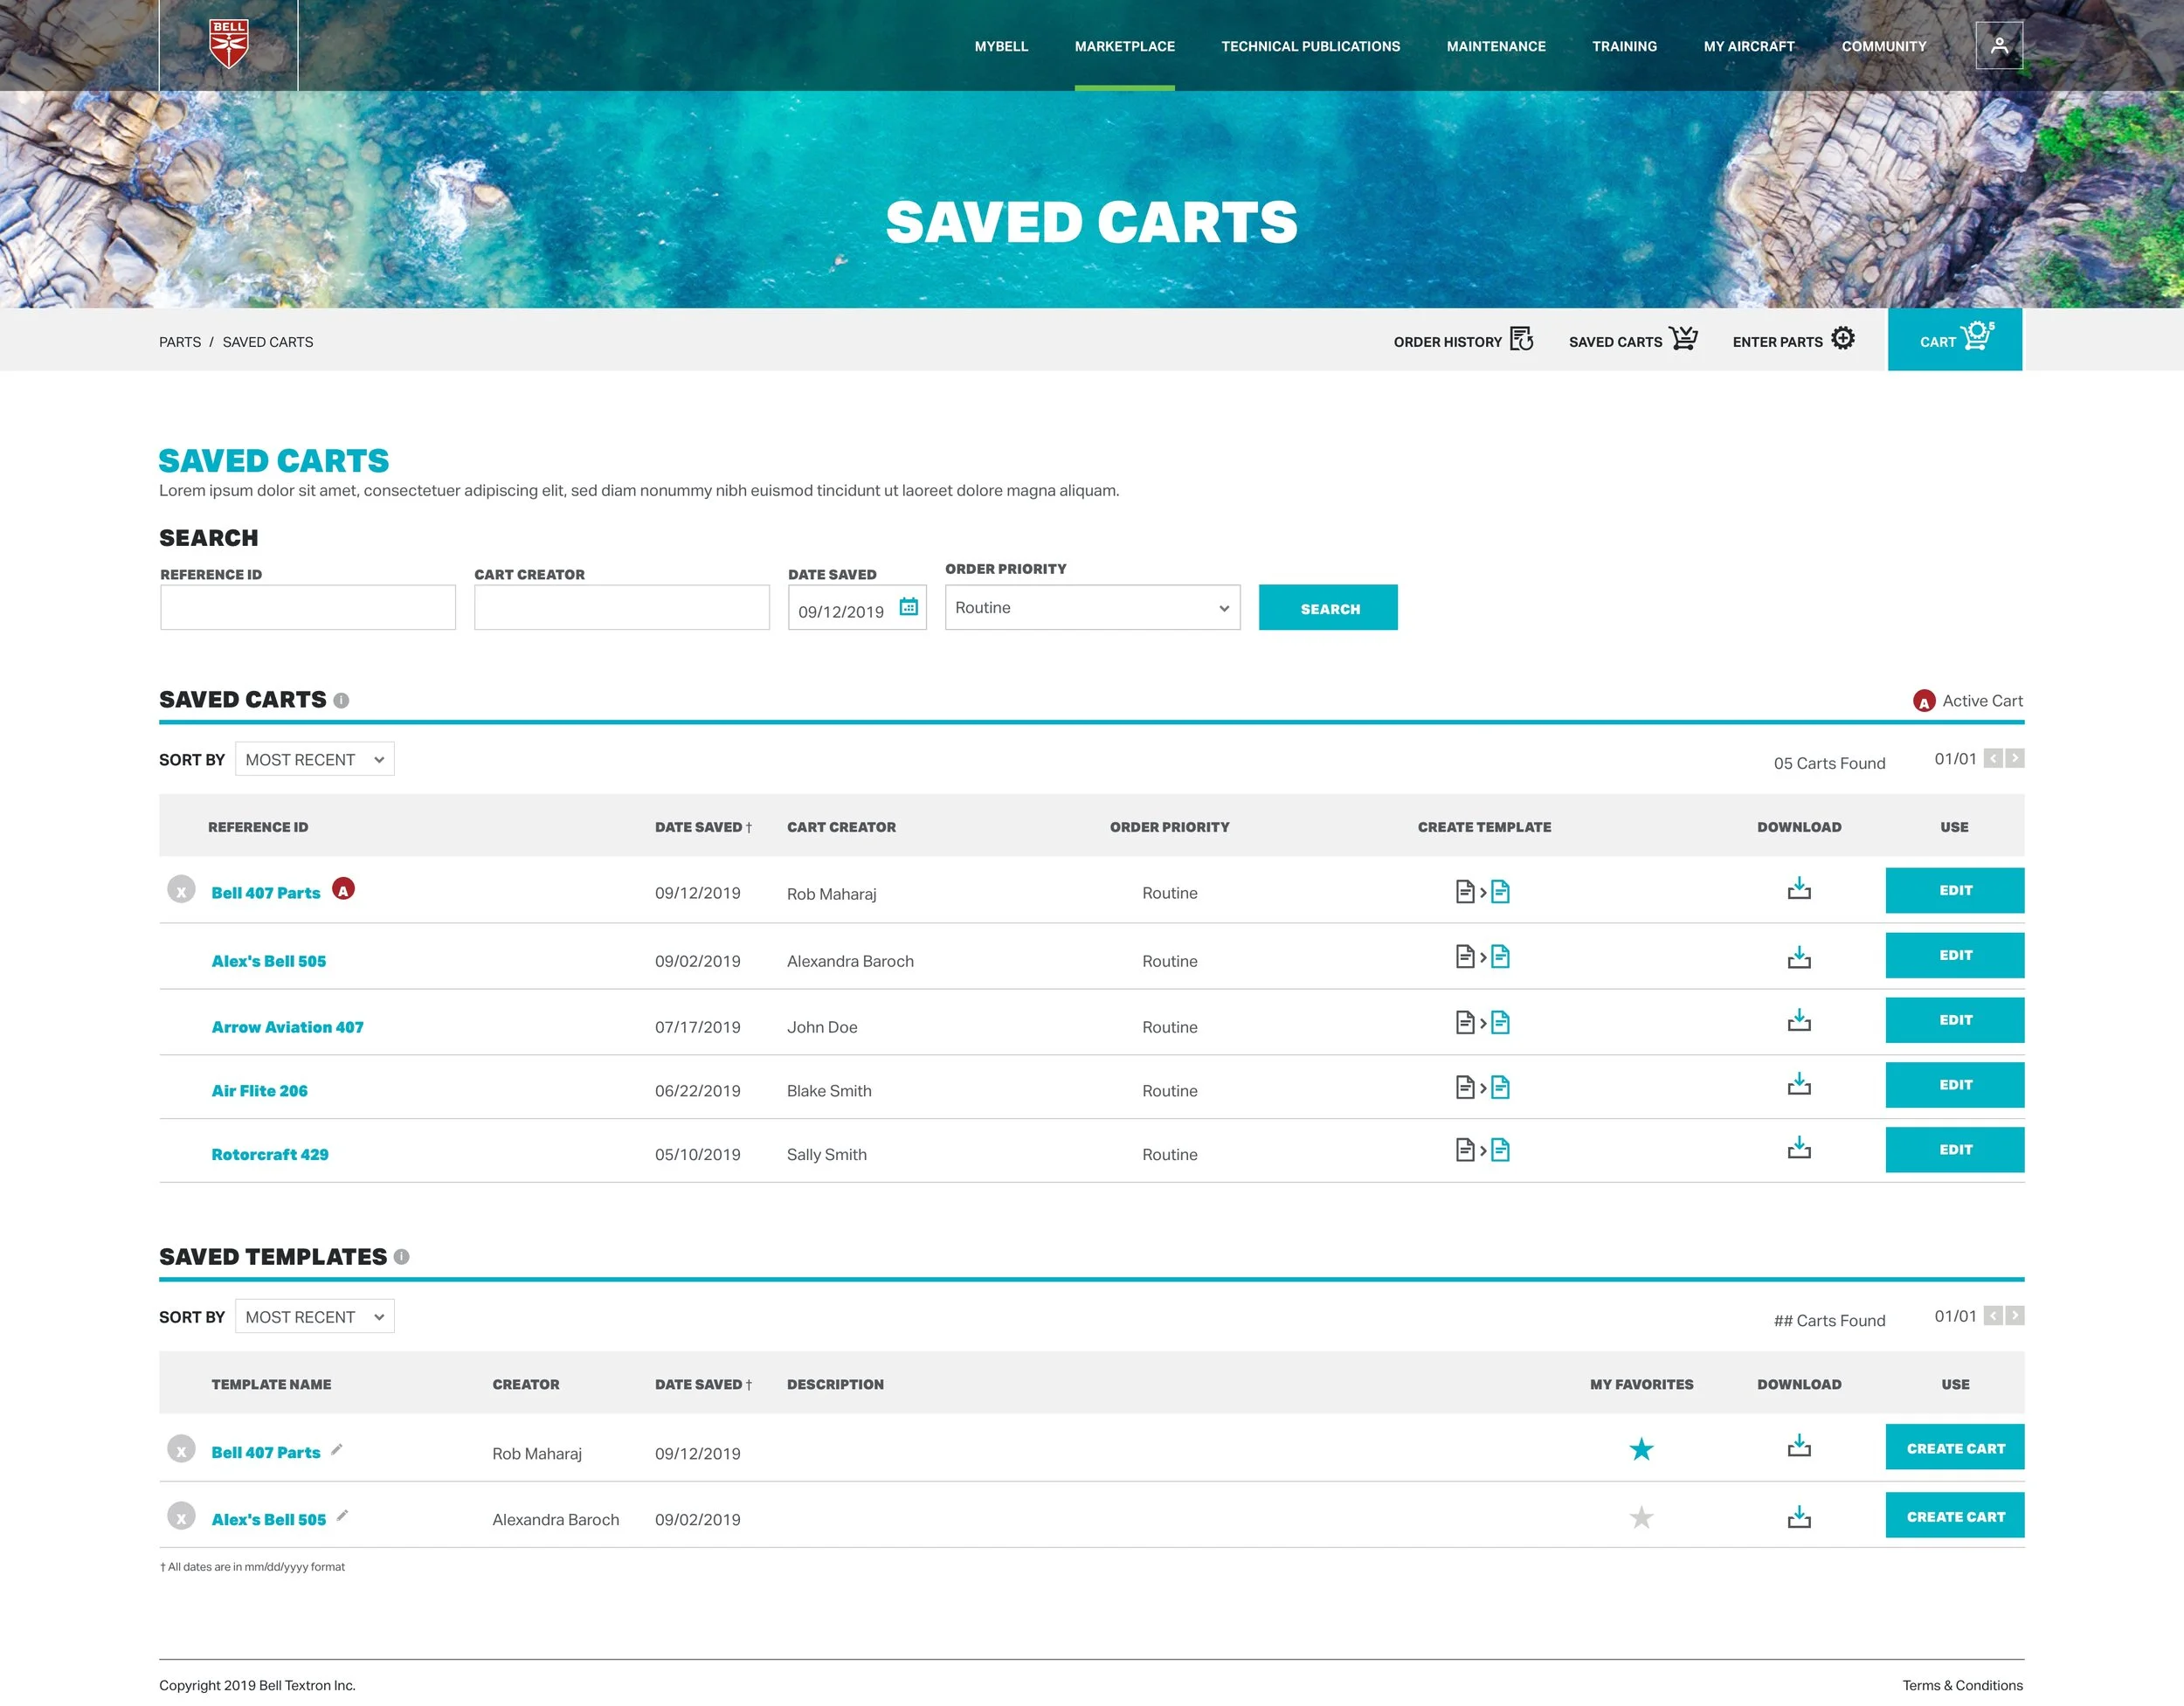Screen dimensions: 2184x1706
Task: Download the Arrow Aviation 407 cart
Action: (1799, 1020)
